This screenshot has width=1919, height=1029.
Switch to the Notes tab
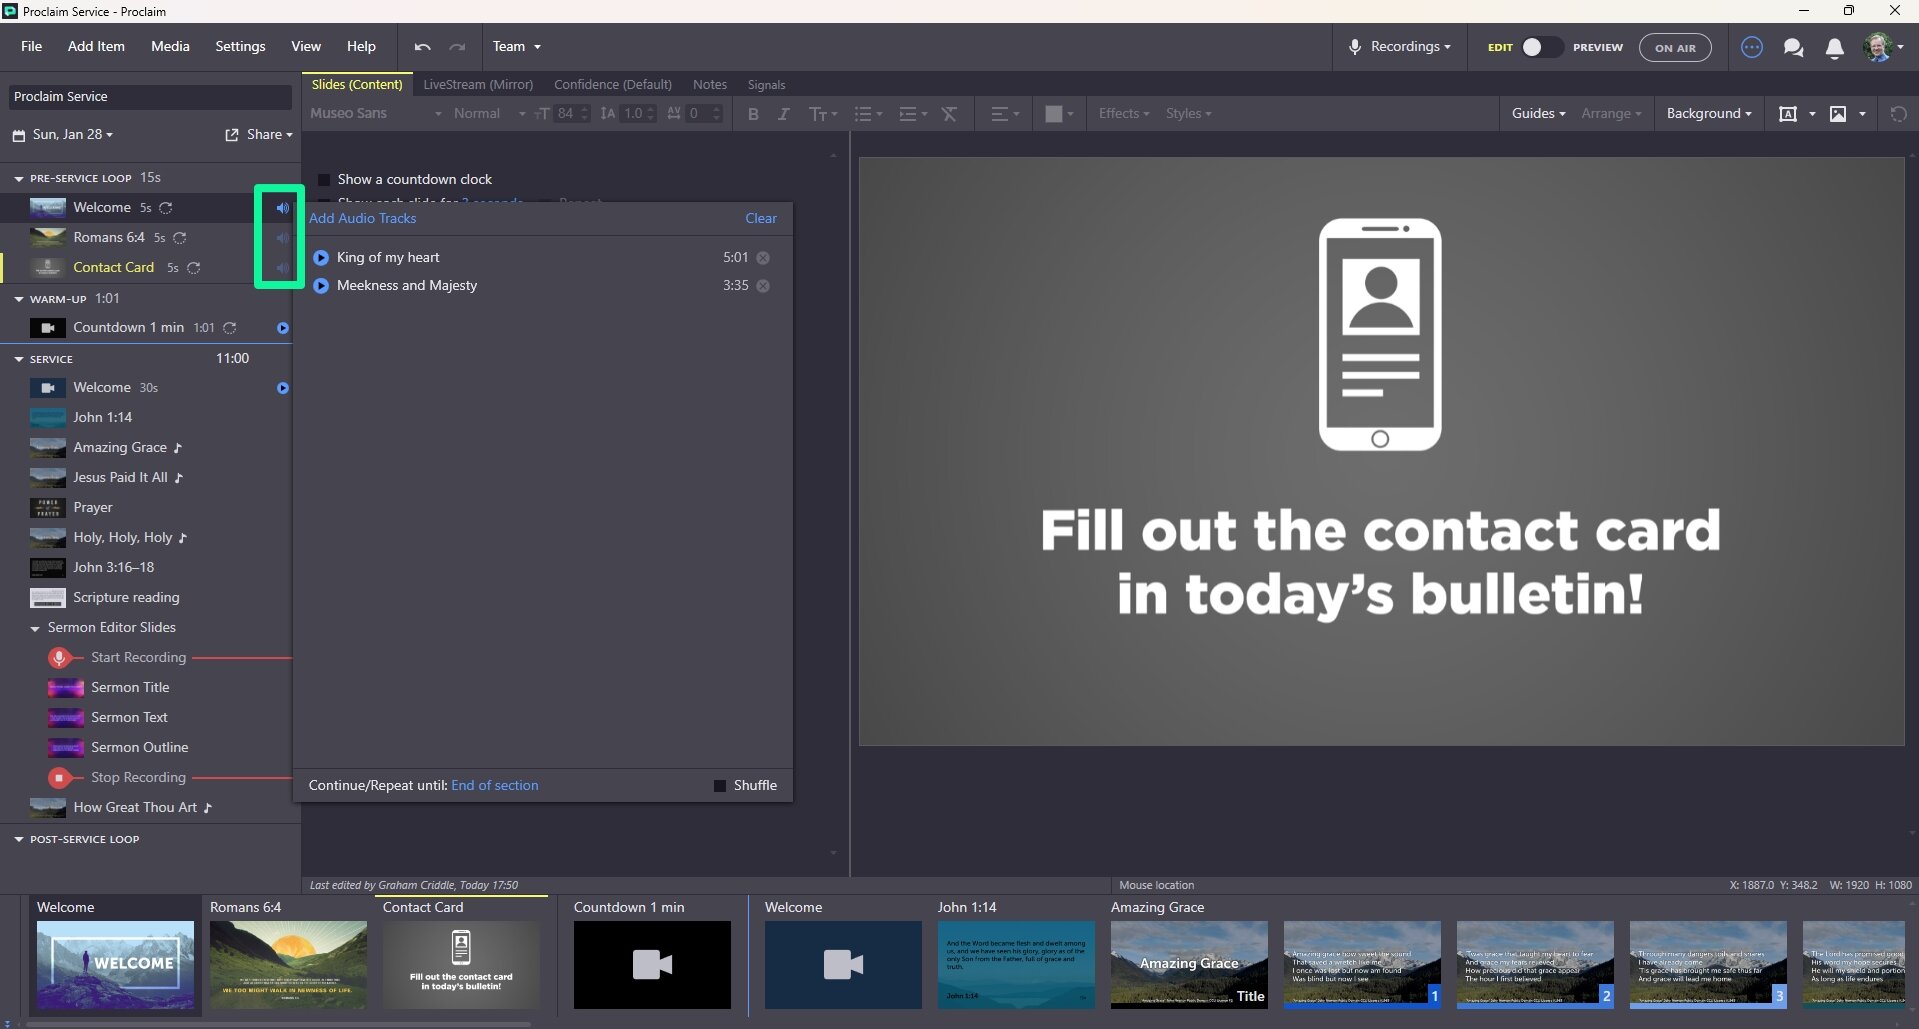710,85
